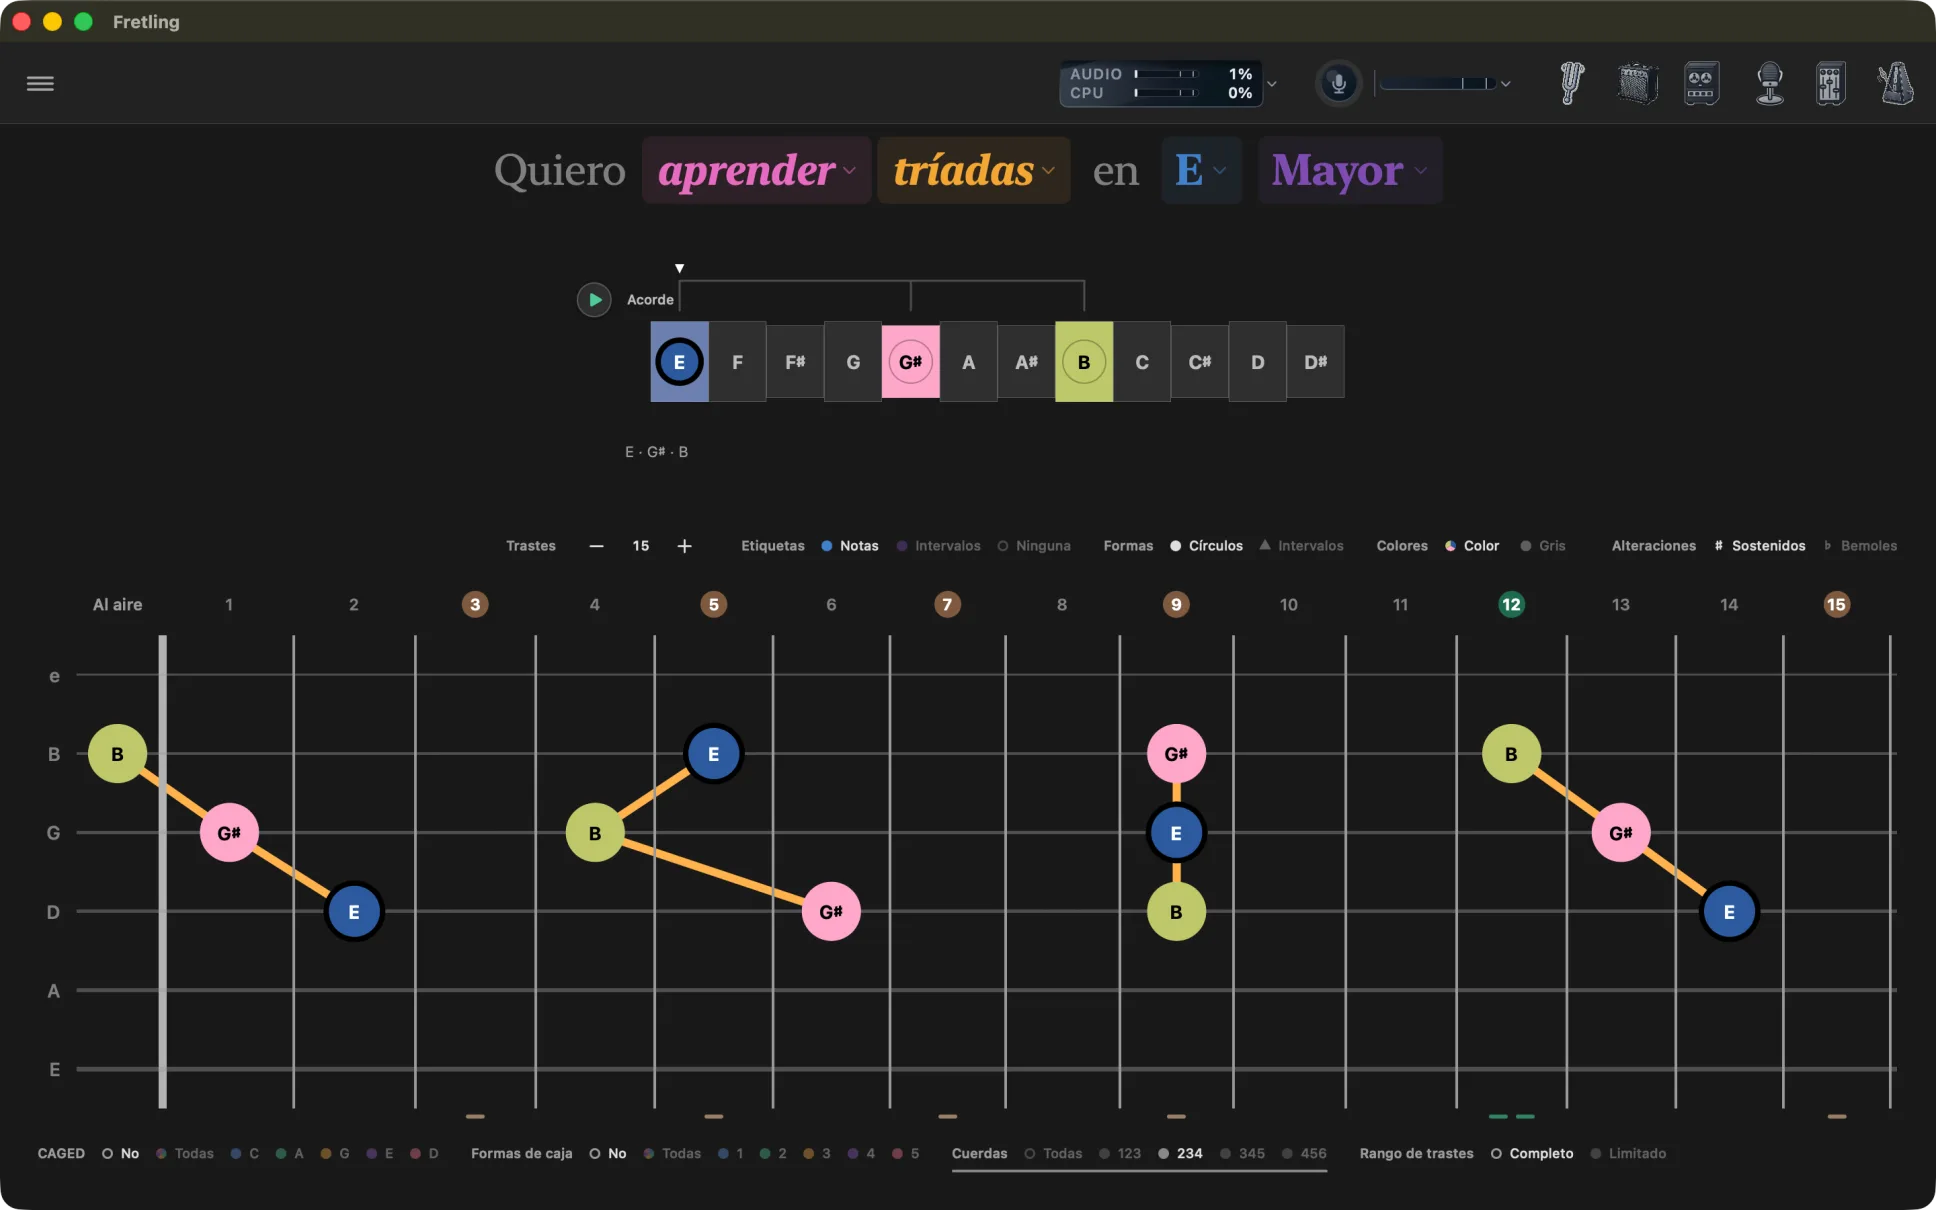1936x1210 pixels.
Task: Click the A# note tile
Action: tap(1026, 362)
